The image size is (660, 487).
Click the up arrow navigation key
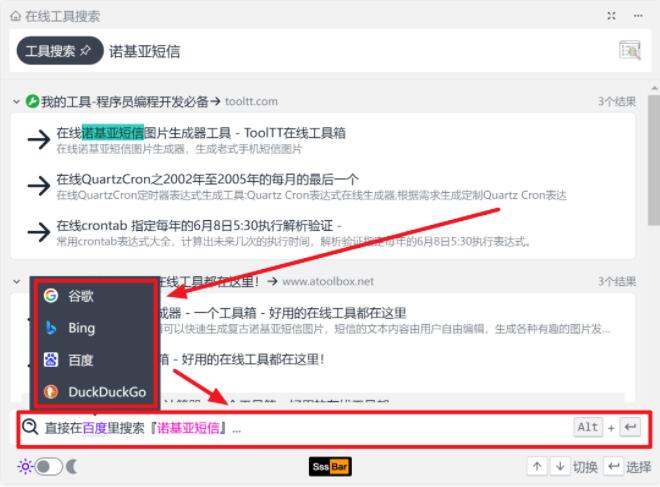[x=537, y=466]
